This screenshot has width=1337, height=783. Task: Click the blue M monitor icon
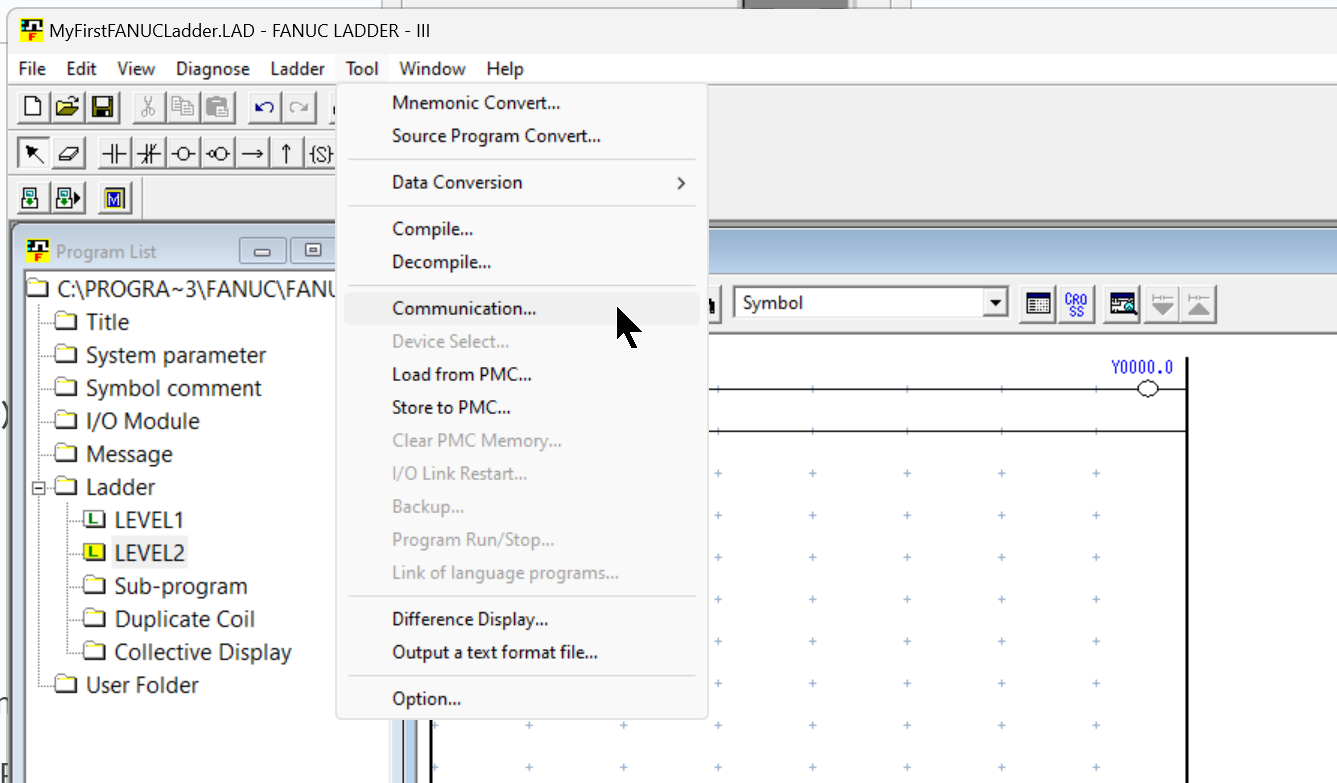click(114, 198)
